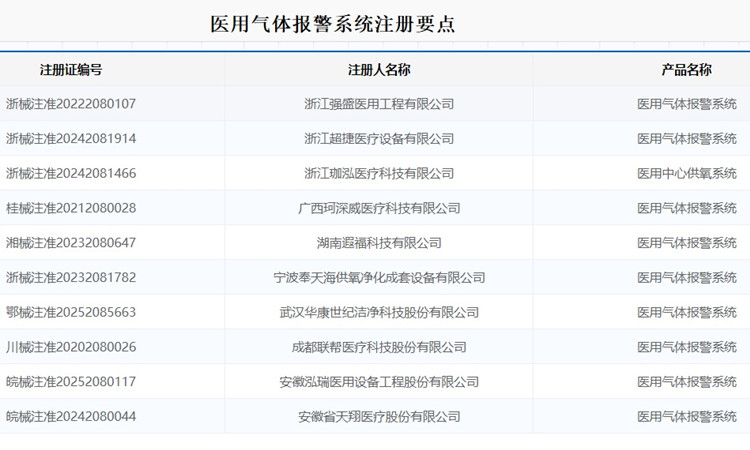Click registration number 浙械注准20242081466
This screenshot has width=750, height=450.
click(71, 174)
